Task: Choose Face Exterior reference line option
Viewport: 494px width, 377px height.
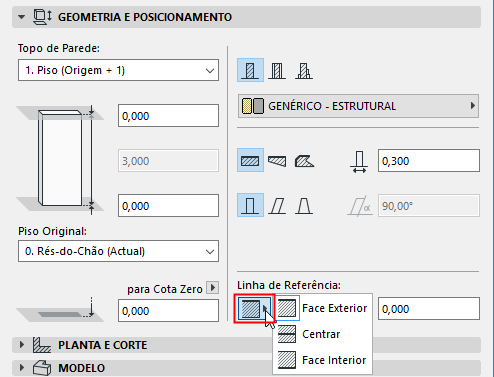Action: point(322,308)
